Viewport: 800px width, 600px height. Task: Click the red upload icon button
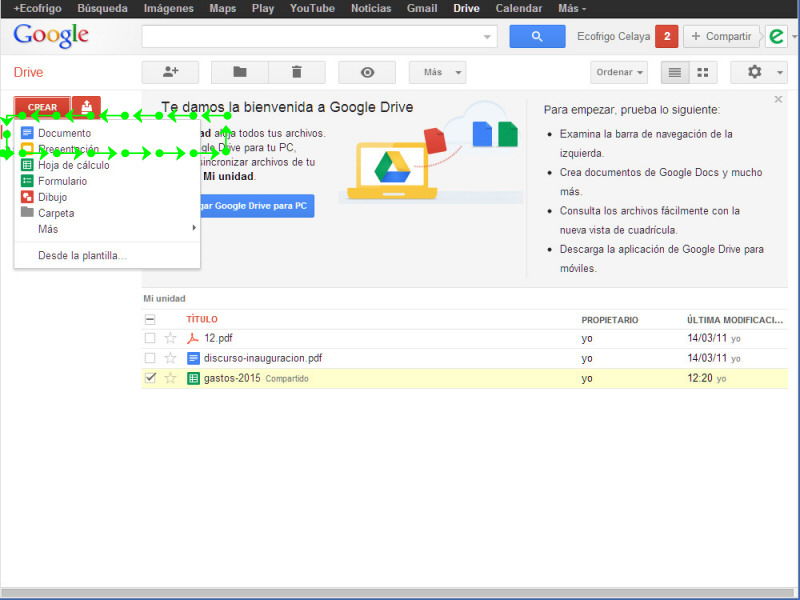(86, 106)
